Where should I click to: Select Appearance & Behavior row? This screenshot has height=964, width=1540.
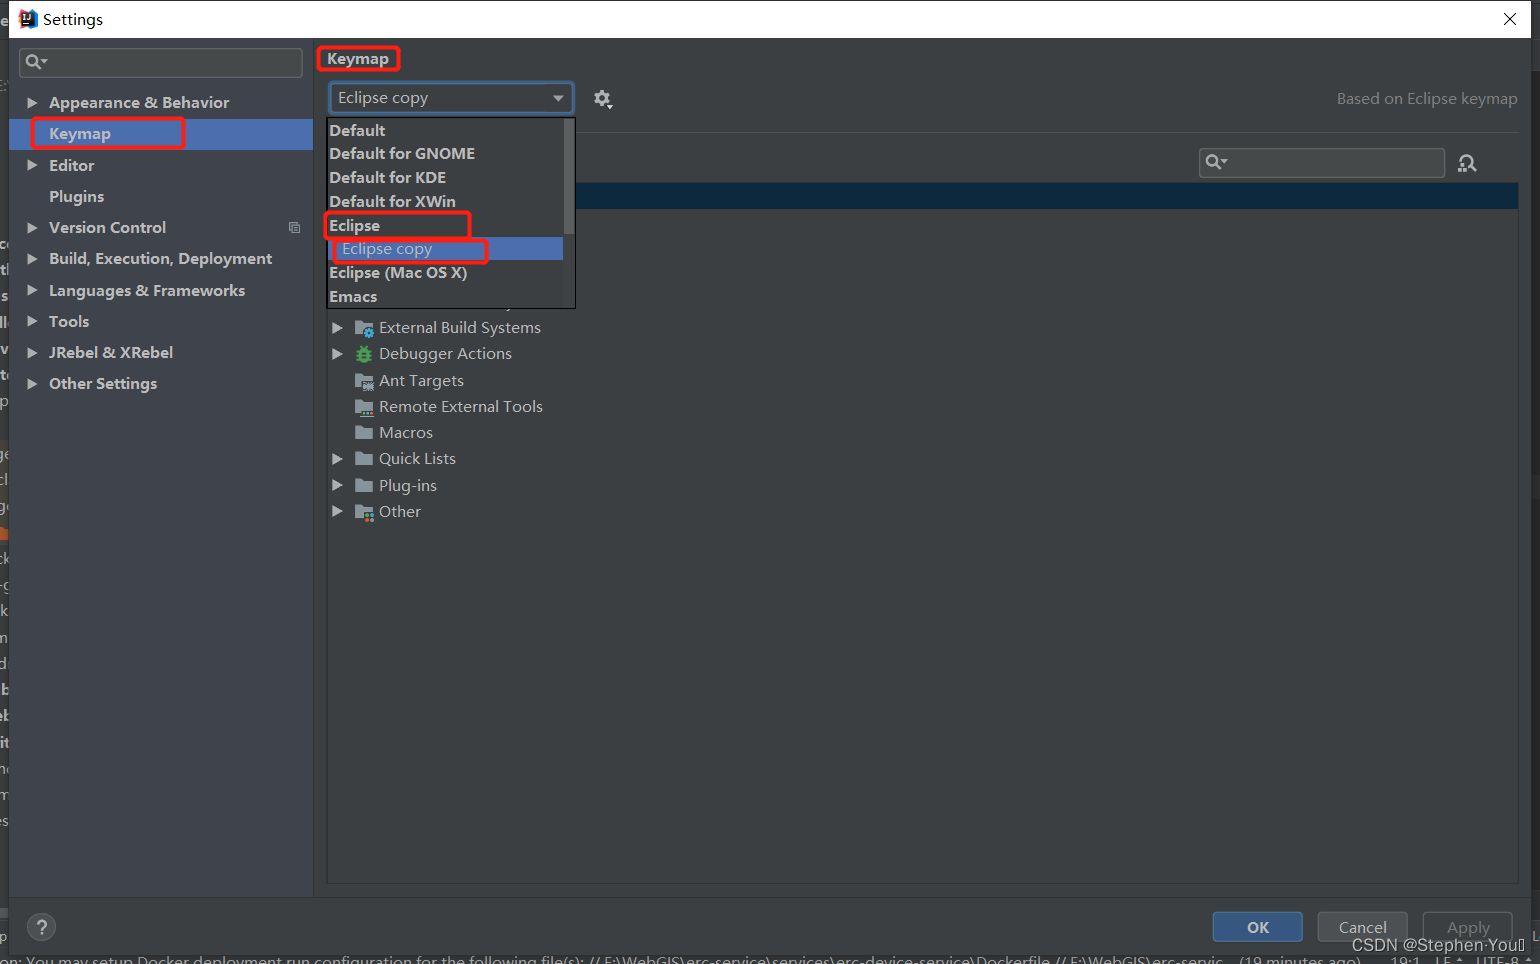click(161, 103)
